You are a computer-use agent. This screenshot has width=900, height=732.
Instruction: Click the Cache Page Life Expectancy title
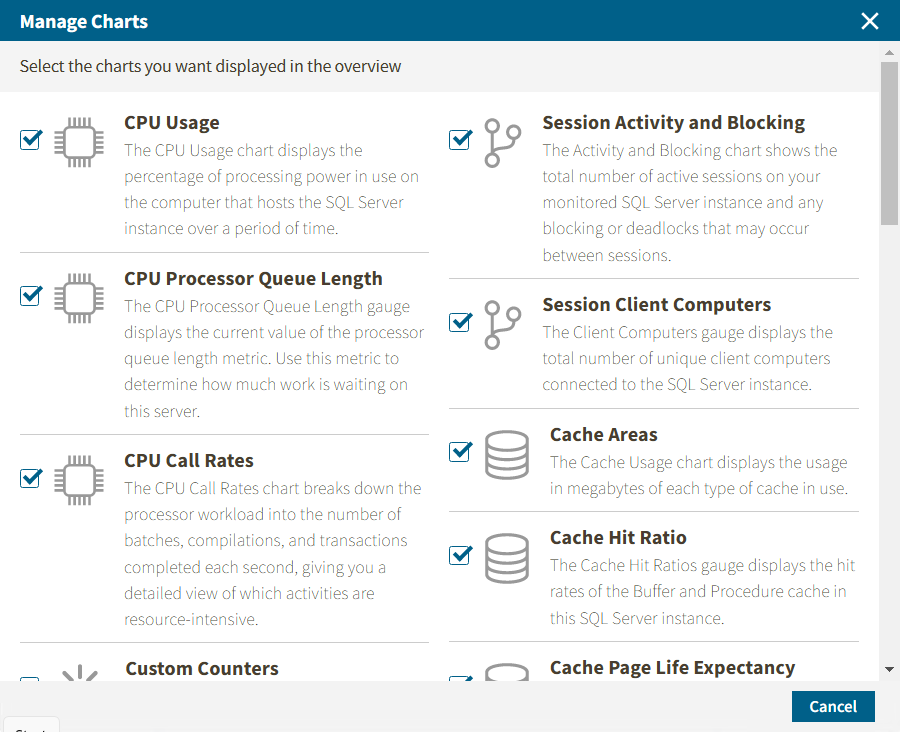[x=672, y=667]
